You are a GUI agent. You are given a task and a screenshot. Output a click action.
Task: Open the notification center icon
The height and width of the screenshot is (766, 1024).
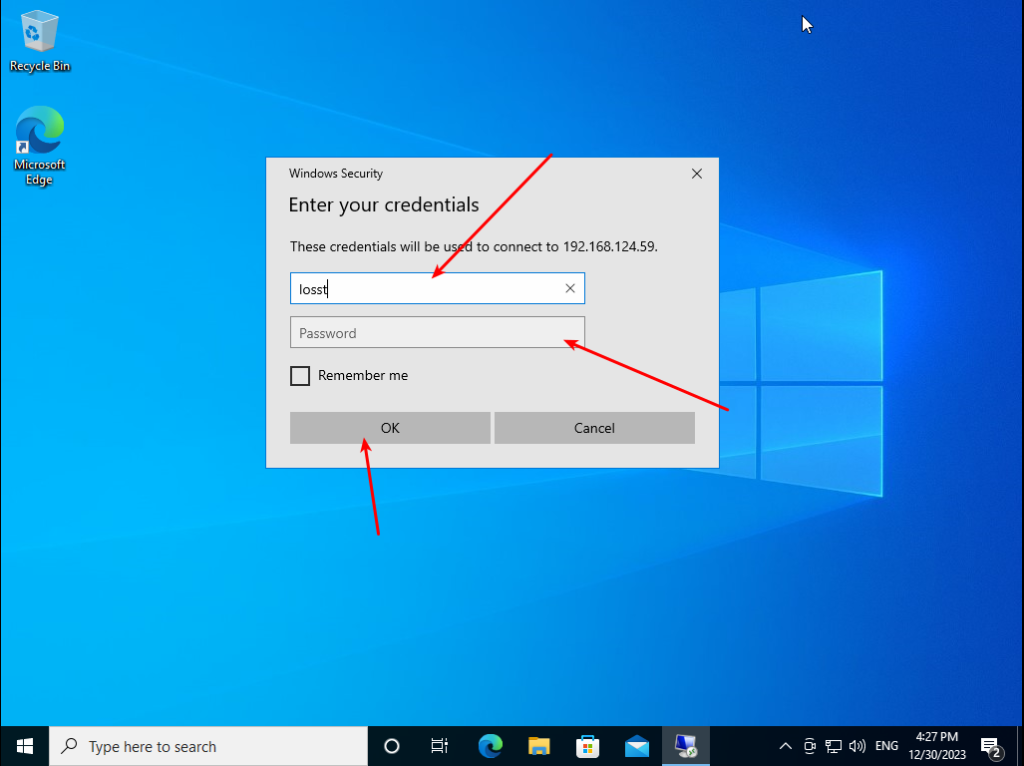[991, 746]
